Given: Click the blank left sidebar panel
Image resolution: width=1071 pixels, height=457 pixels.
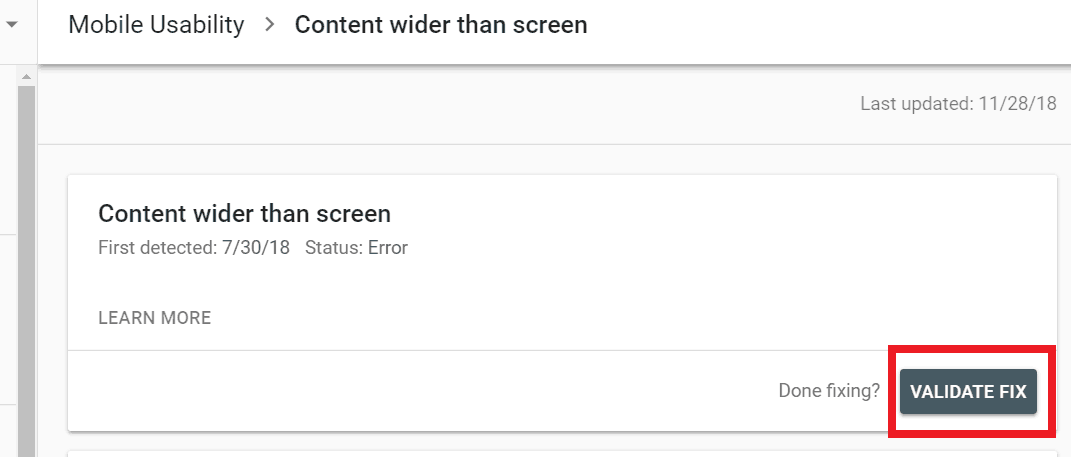Looking at the screenshot, I should click(8, 300).
